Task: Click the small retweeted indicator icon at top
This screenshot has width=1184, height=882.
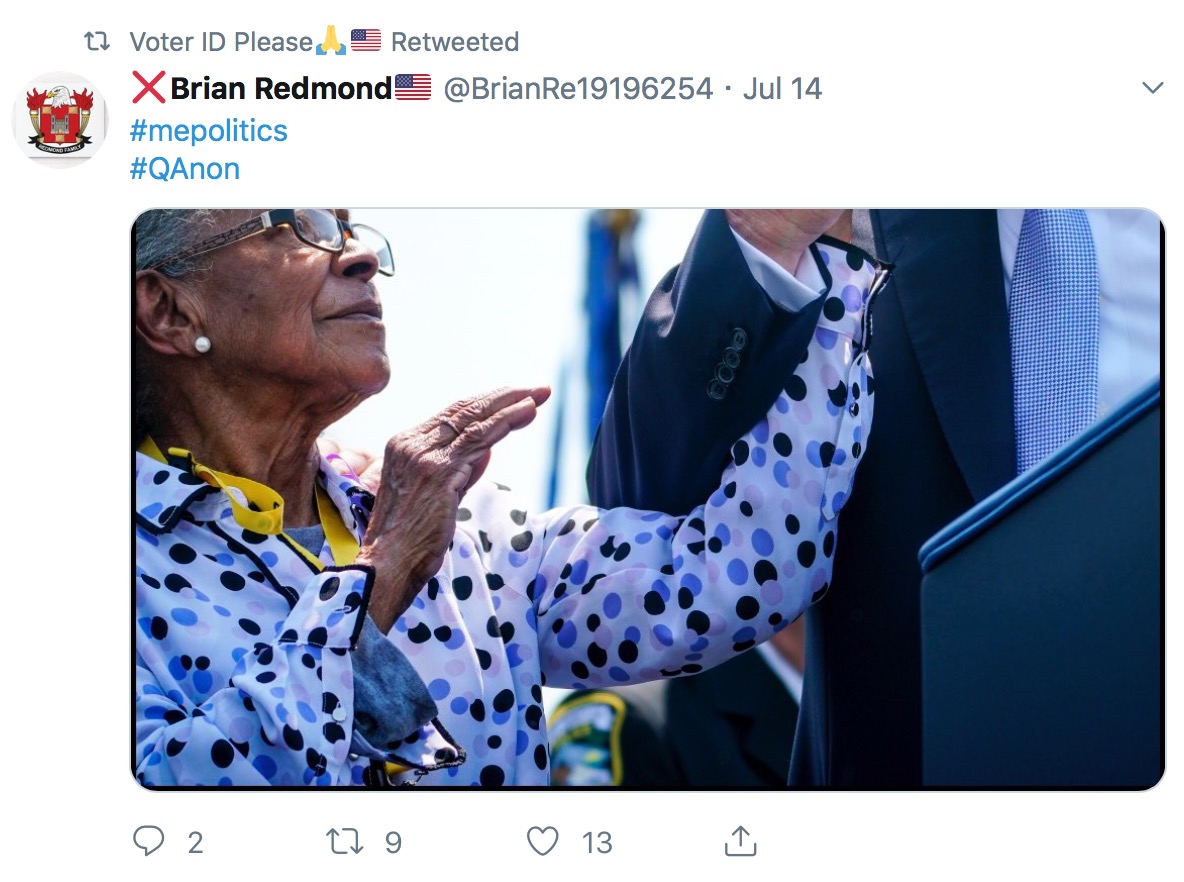Action: point(96,42)
